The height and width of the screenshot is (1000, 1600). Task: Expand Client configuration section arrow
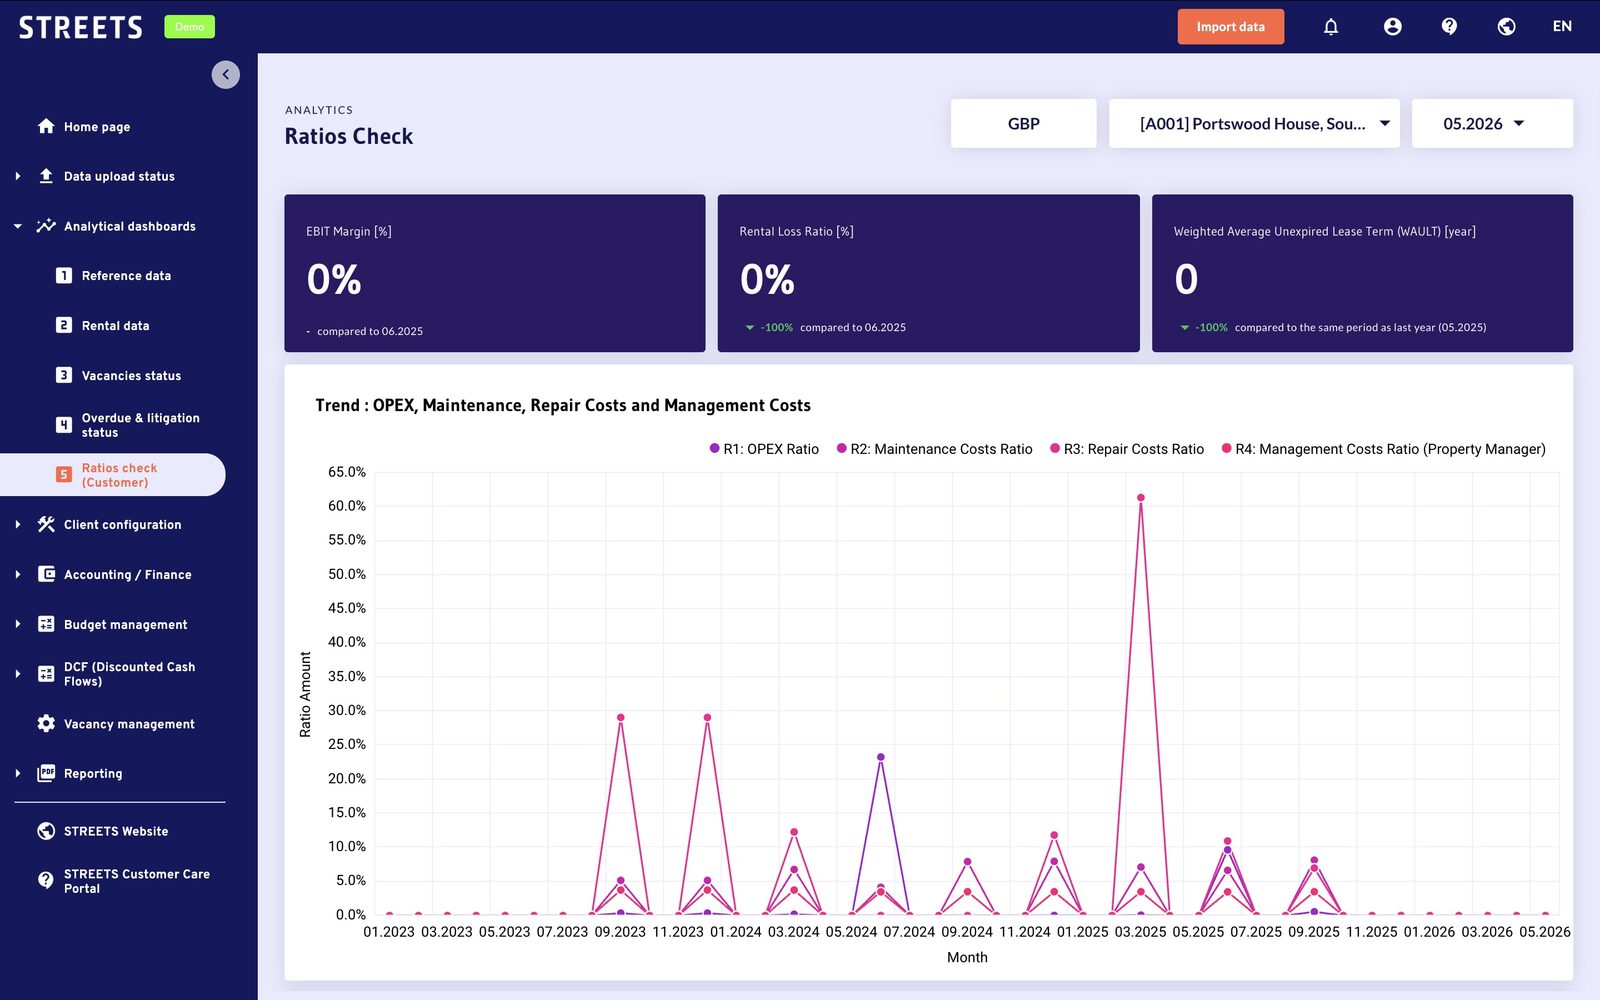(18, 524)
